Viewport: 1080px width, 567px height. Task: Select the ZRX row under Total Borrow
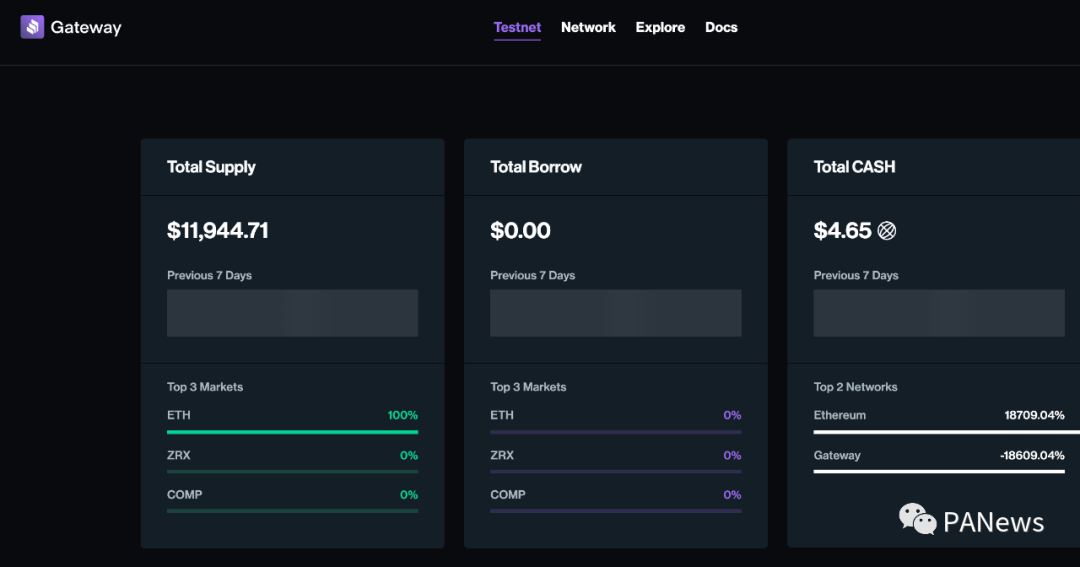[x=616, y=461]
